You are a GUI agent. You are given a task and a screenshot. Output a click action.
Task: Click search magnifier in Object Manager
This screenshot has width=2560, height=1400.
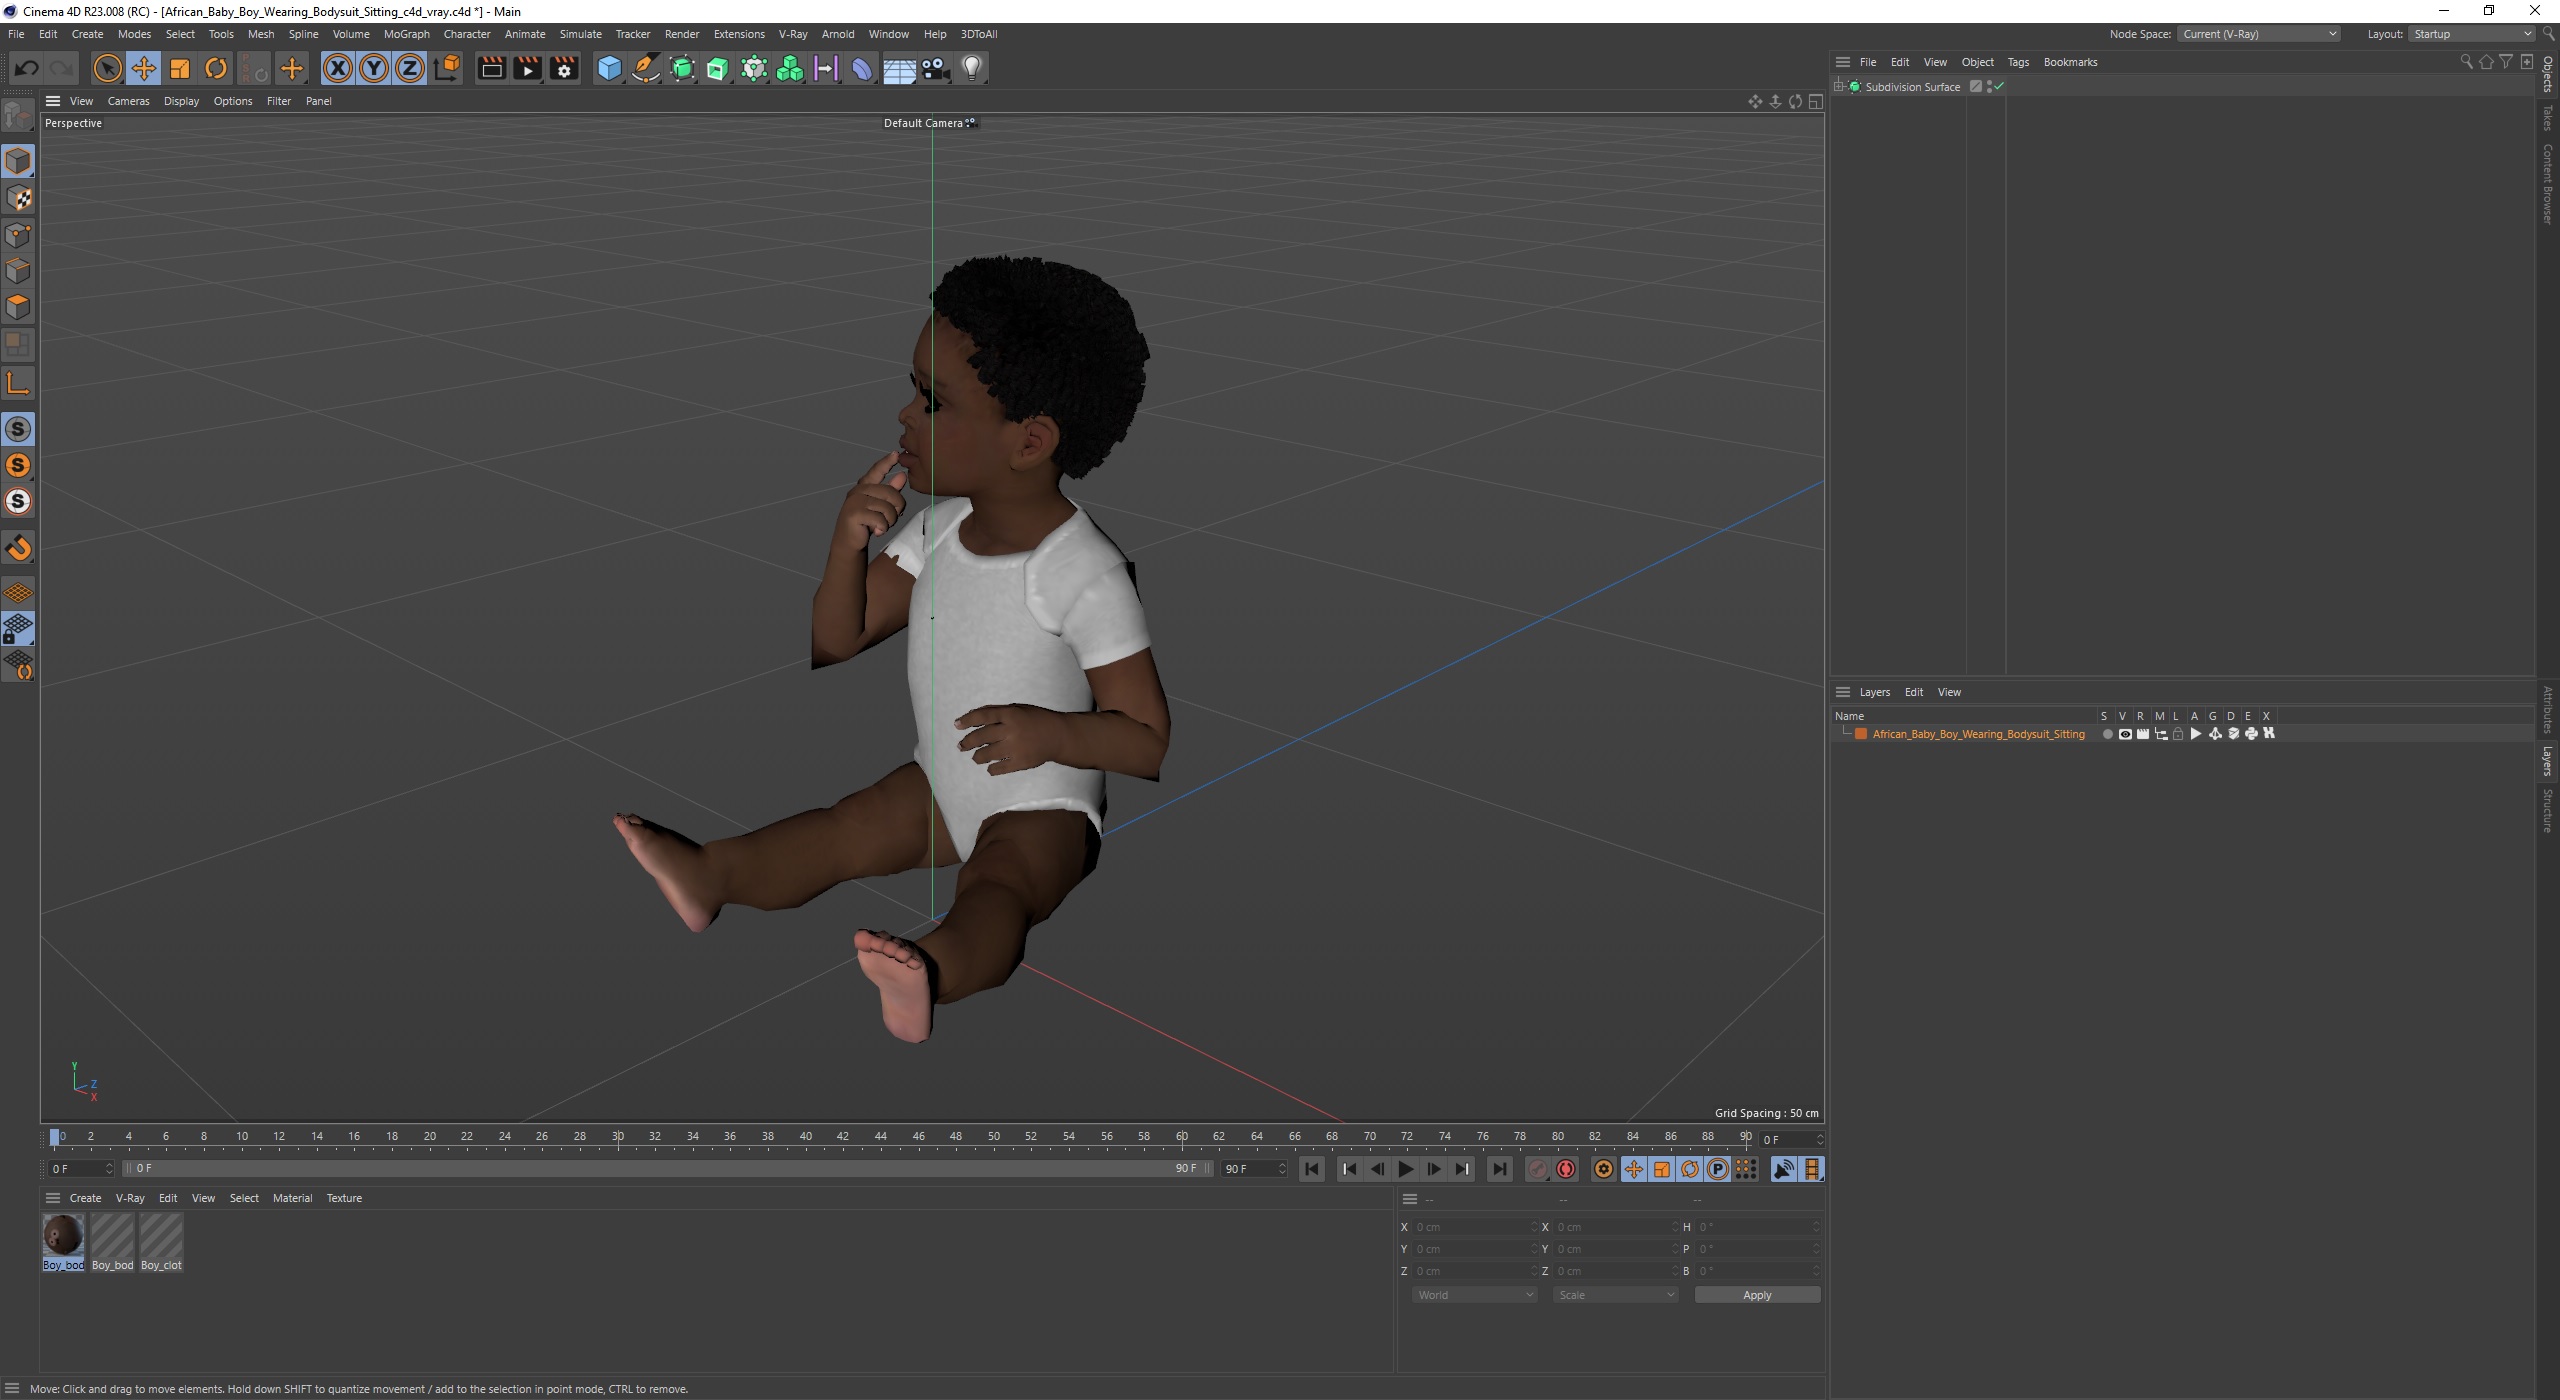(x=2466, y=62)
